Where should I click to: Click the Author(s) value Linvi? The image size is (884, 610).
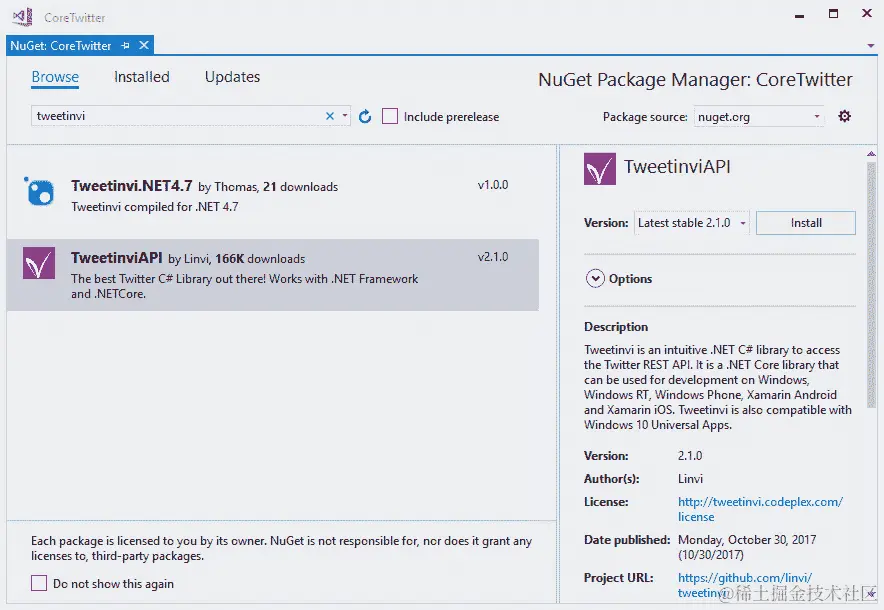pos(690,479)
